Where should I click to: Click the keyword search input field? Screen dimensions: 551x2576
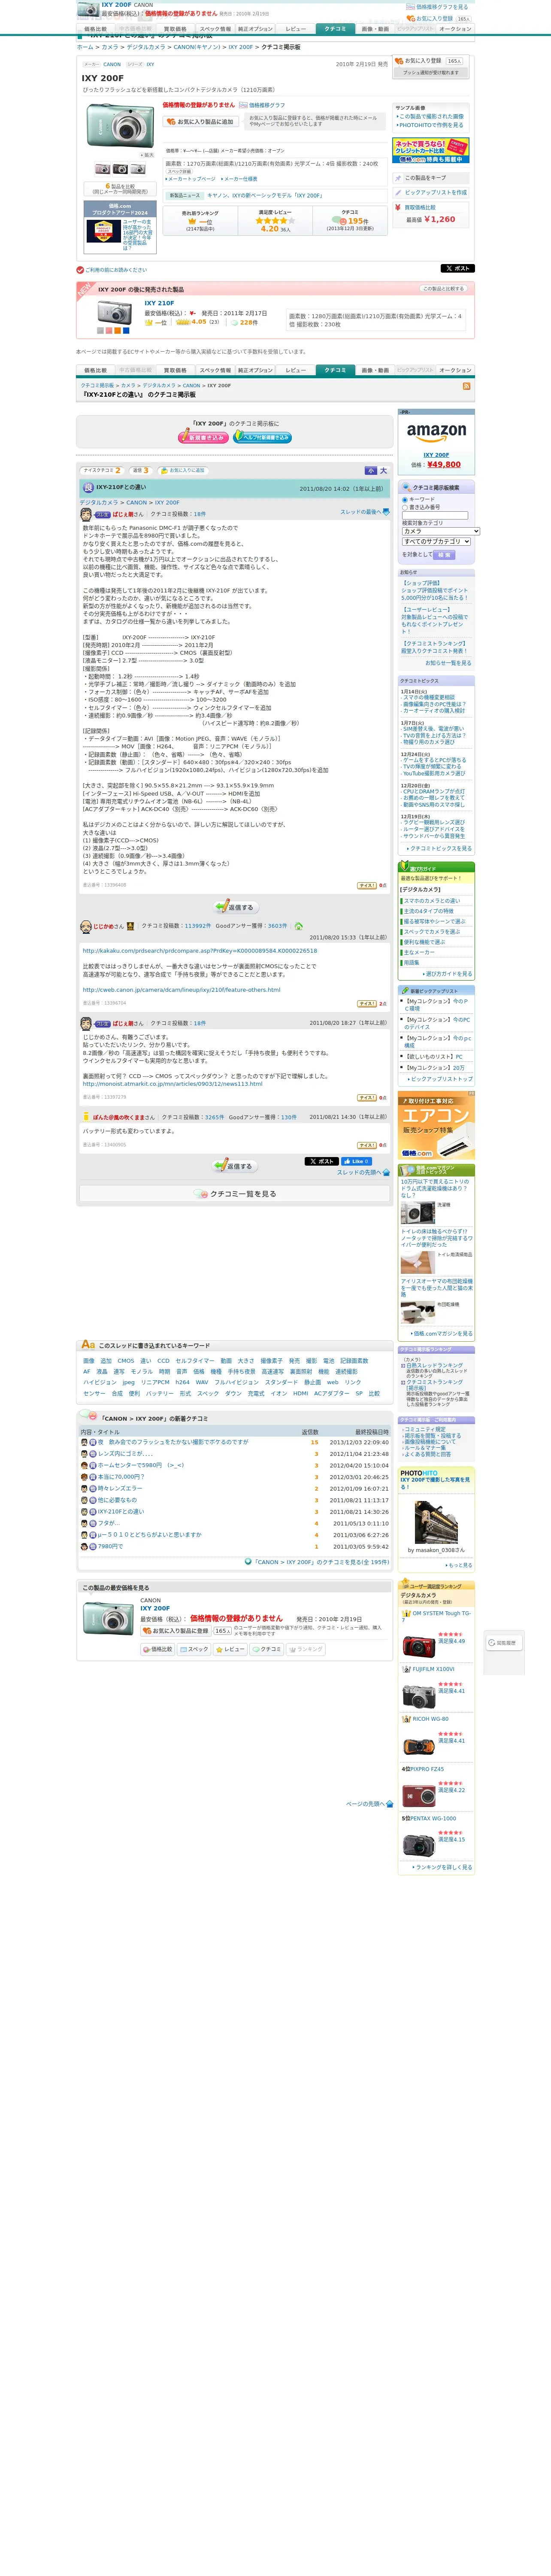tap(435, 516)
